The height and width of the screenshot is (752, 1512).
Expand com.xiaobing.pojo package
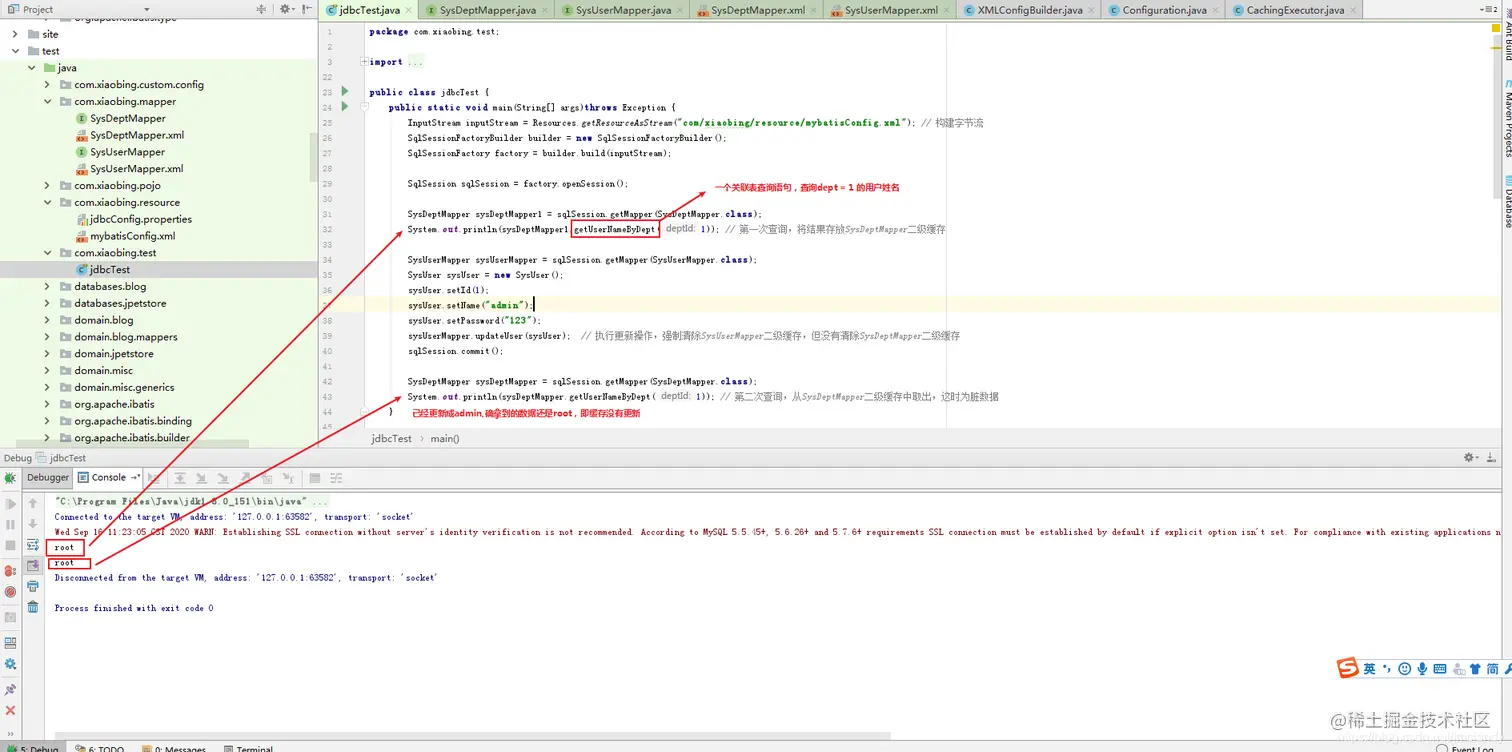pos(48,186)
